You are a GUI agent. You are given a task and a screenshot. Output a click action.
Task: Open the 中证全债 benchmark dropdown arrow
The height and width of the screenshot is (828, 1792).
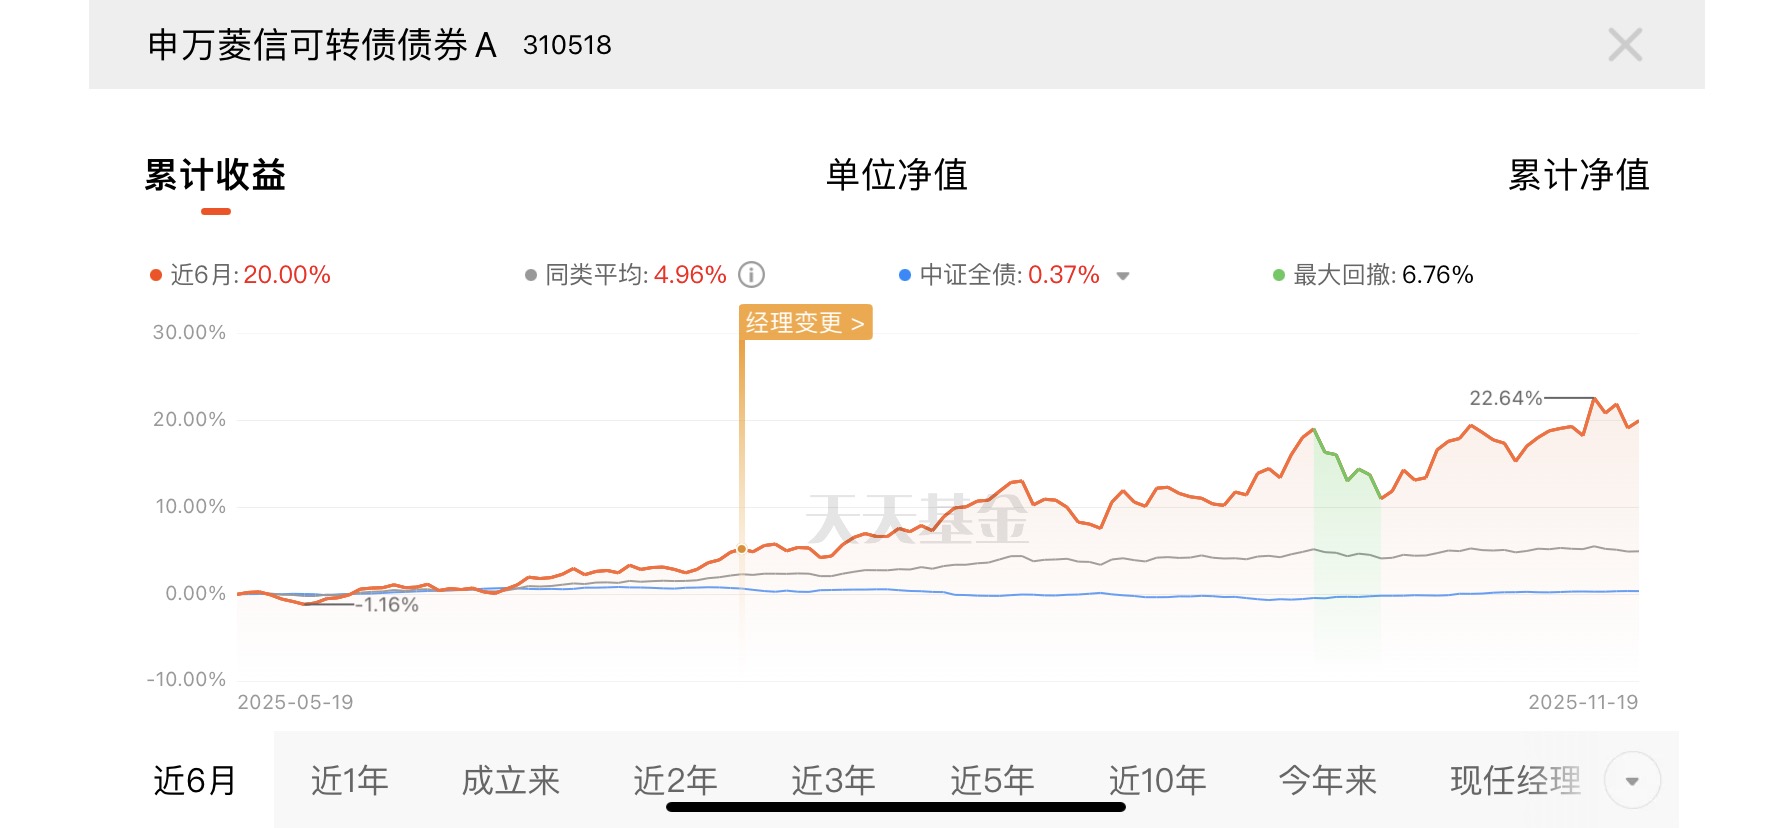pos(1123,276)
